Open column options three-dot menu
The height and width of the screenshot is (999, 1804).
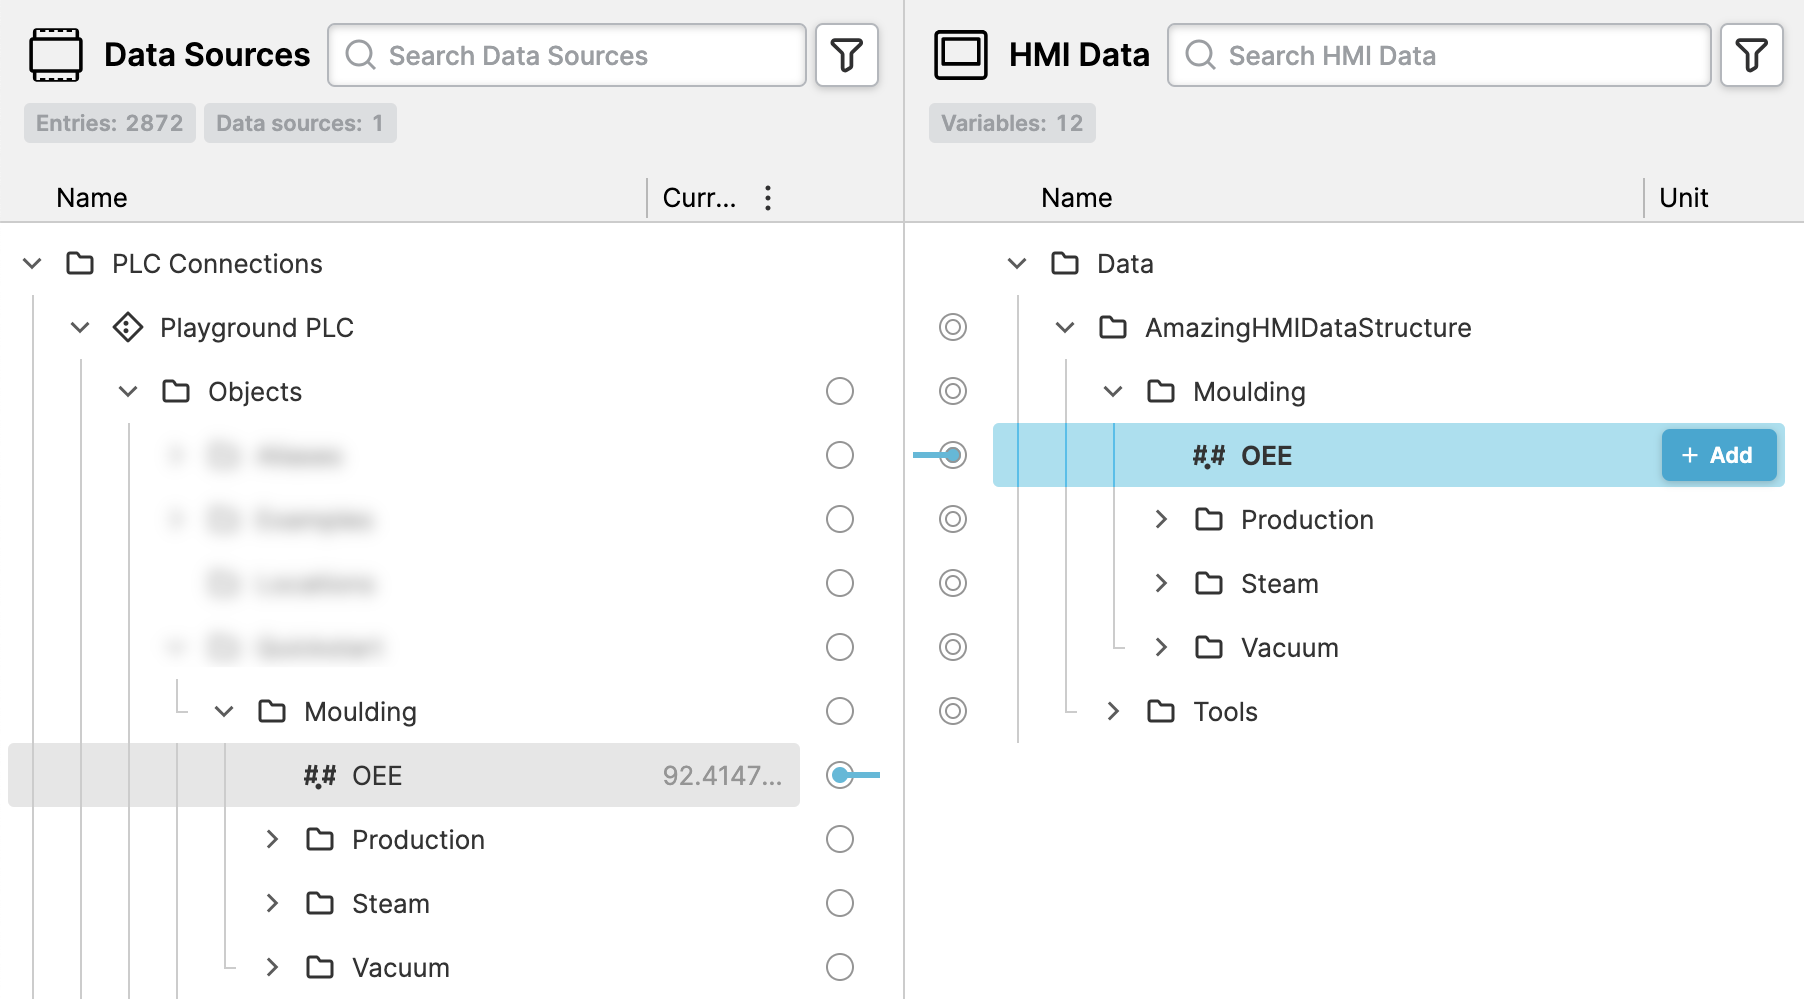[768, 198]
